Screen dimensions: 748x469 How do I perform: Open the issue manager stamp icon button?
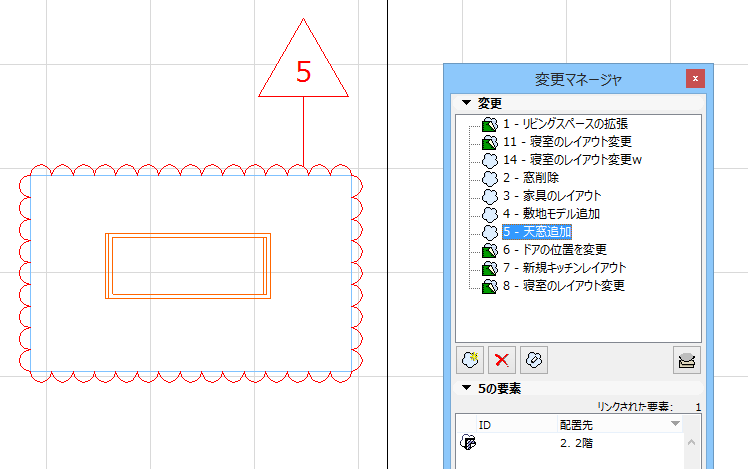[687, 360]
